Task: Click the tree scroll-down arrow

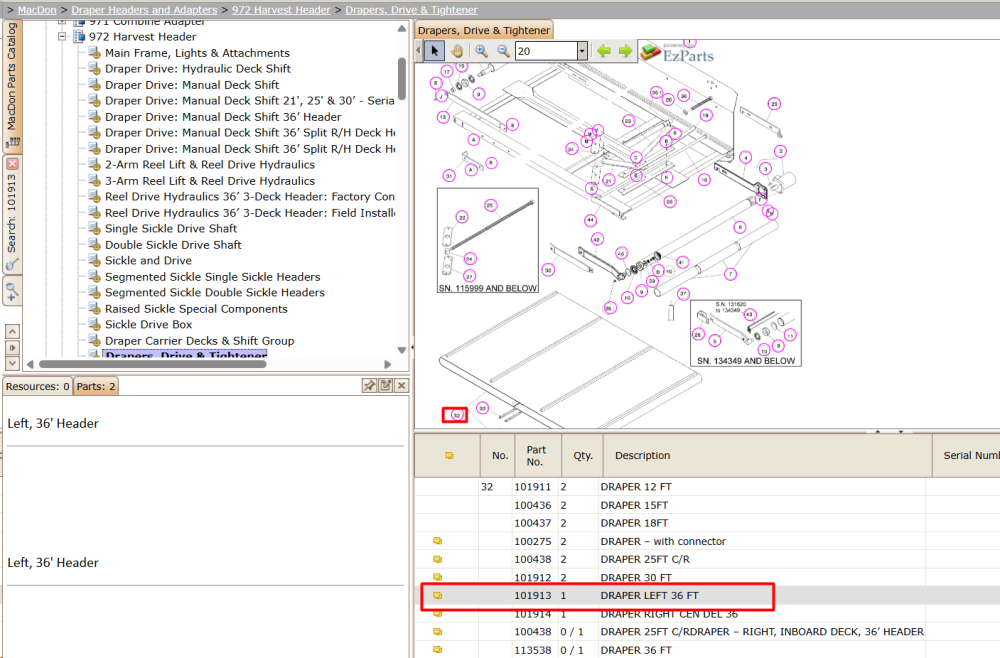Action: tap(402, 350)
